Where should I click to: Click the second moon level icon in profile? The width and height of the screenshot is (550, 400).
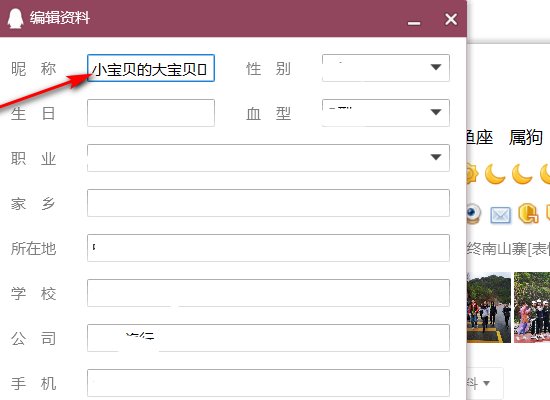pyautogui.click(x=522, y=174)
